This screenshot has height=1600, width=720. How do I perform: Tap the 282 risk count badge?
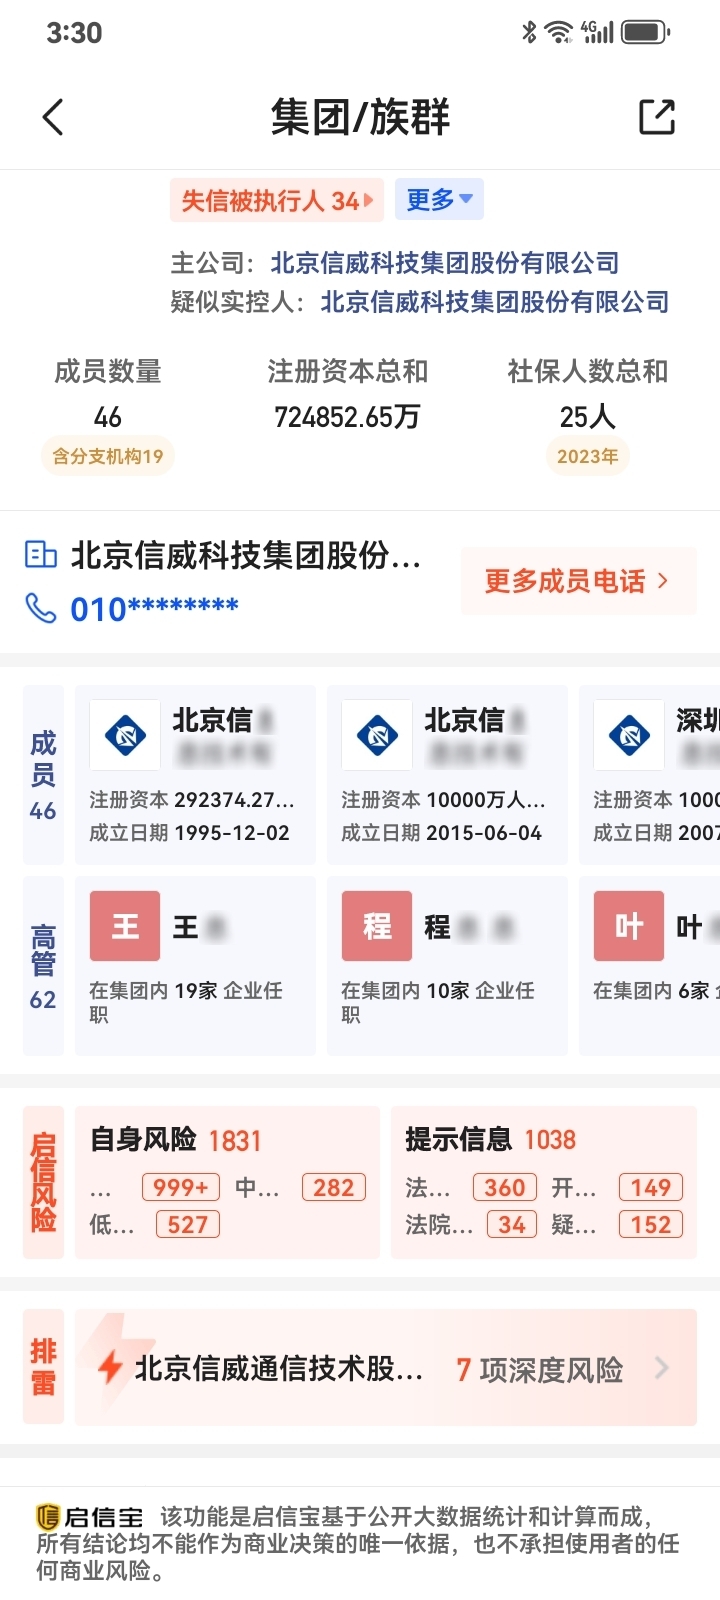333,1188
